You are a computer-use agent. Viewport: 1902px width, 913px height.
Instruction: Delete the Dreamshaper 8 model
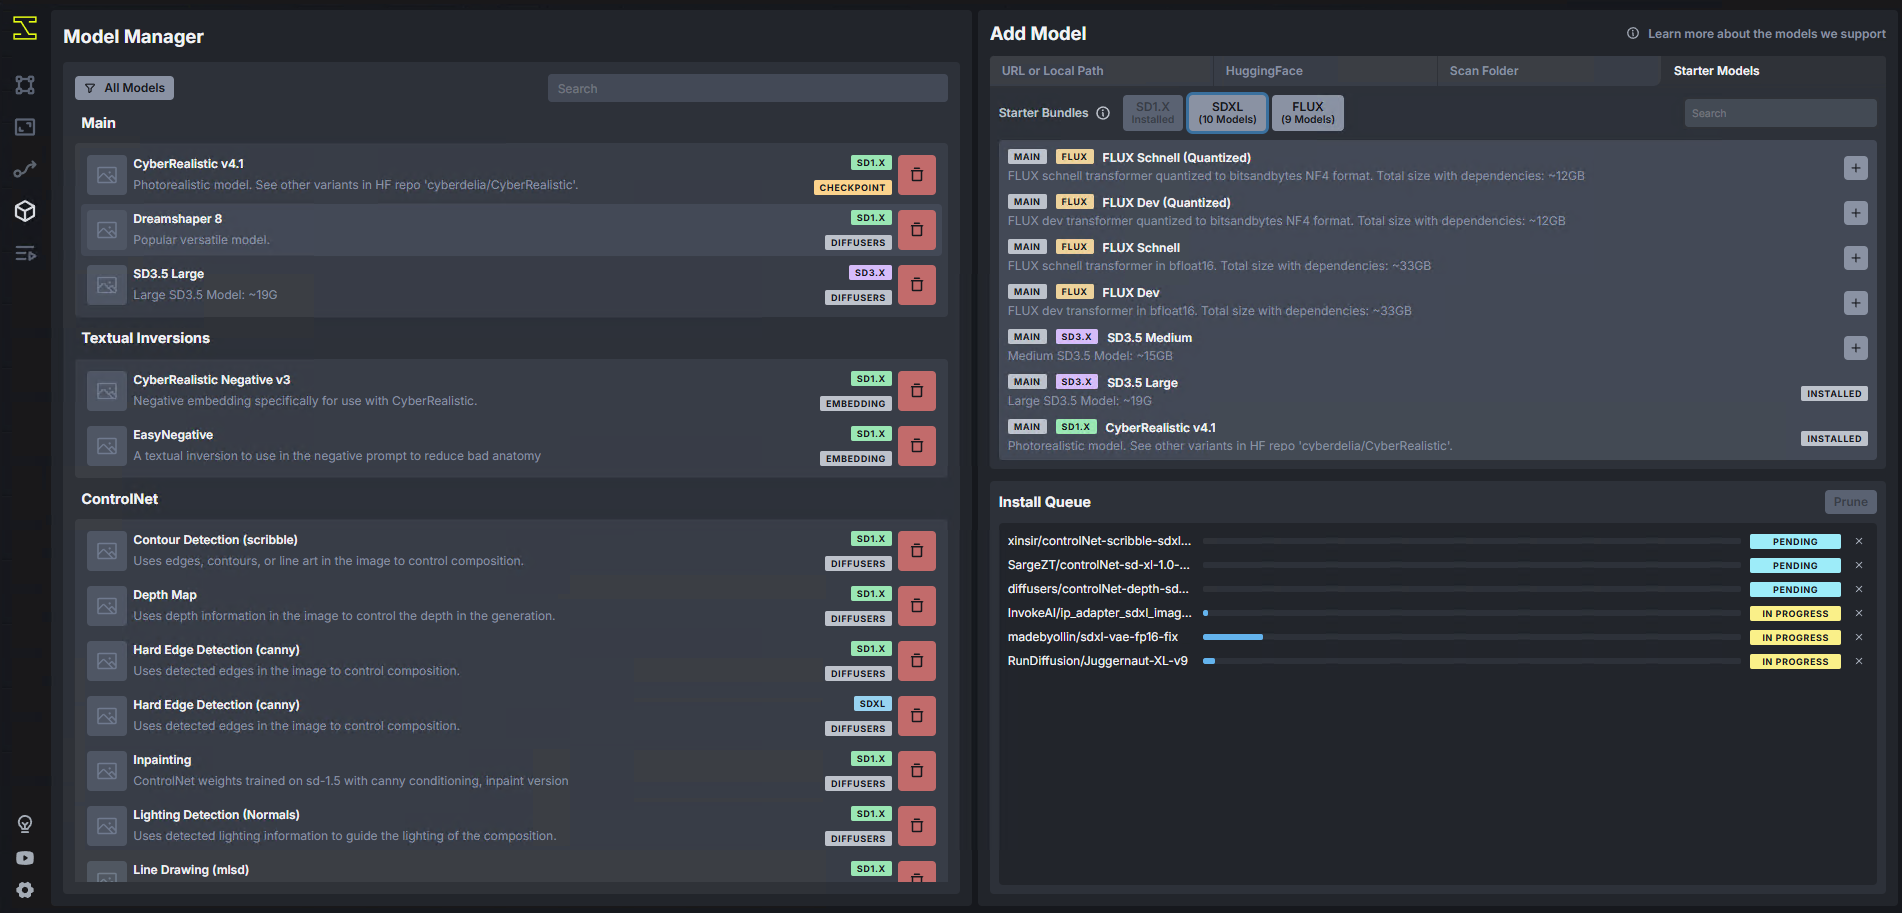click(x=917, y=230)
